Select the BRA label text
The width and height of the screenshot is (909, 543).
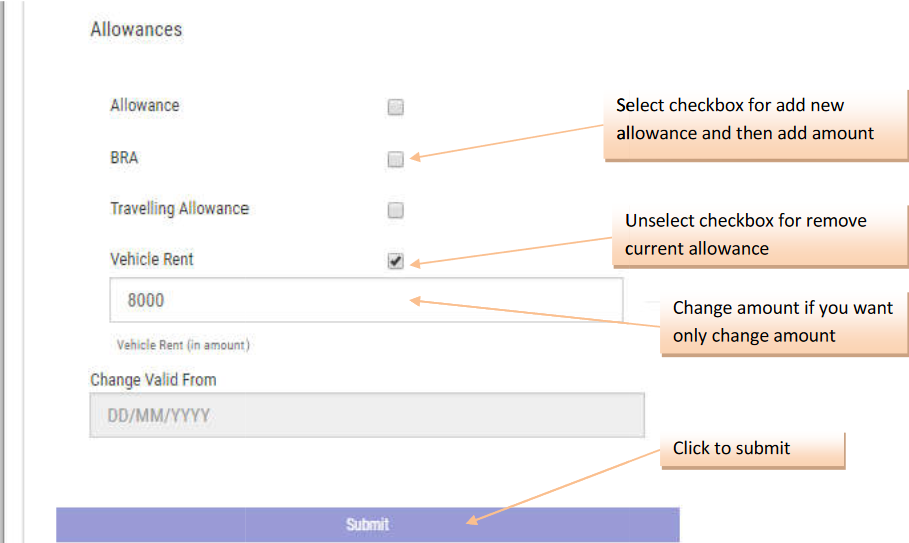[x=124, y=158]
